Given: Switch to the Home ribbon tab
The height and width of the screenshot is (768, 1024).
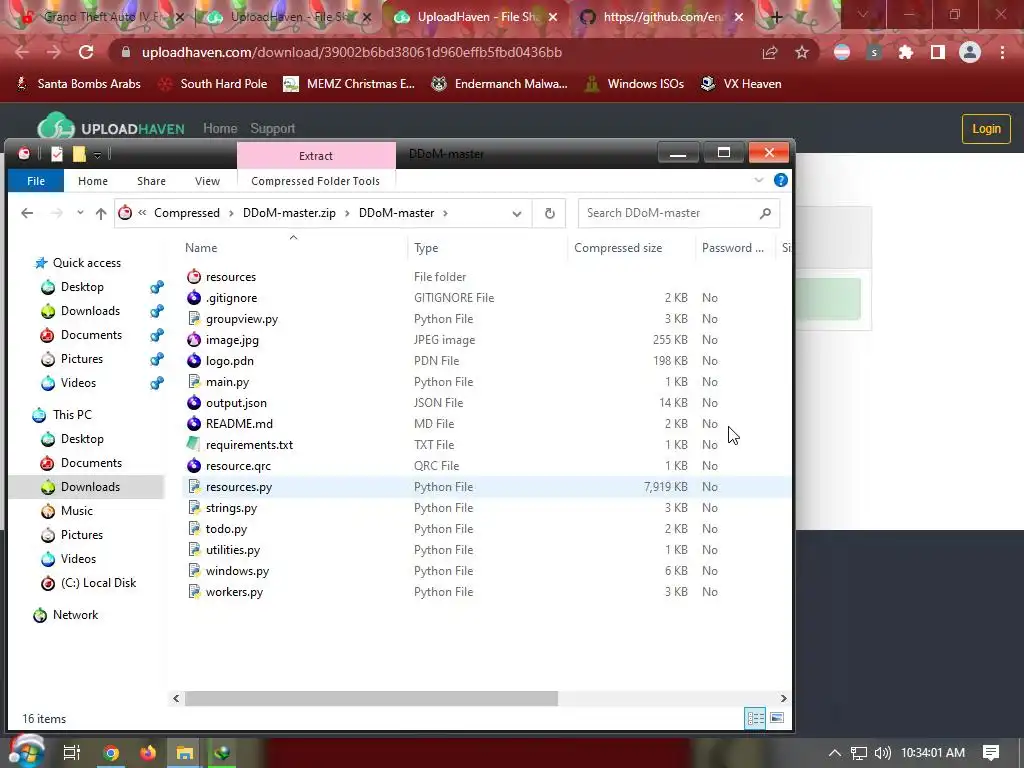Looking at the screenshot, I should [x=93, y=181].
